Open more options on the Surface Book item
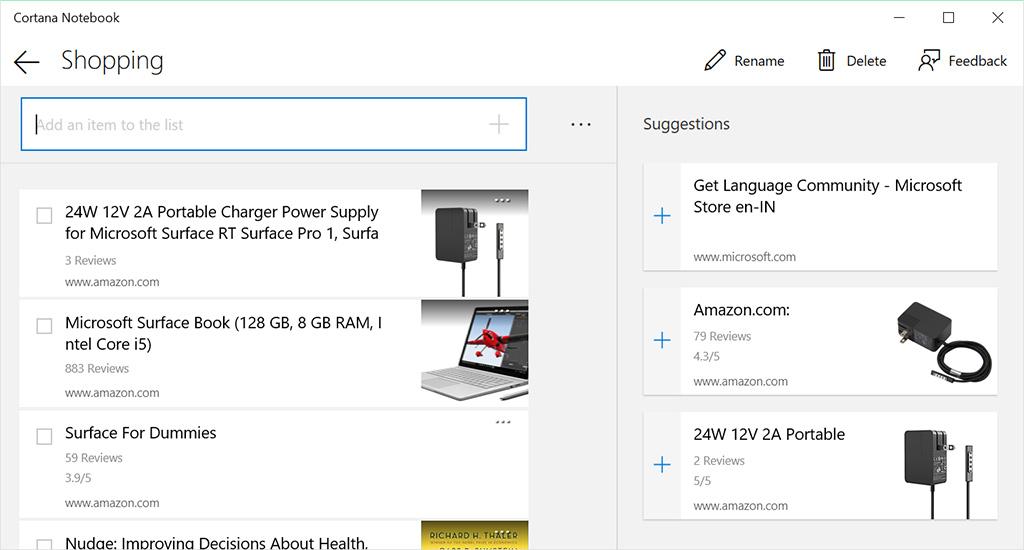Image resolution: width=1024 pixels, height=550 pixels. [502, 311]
